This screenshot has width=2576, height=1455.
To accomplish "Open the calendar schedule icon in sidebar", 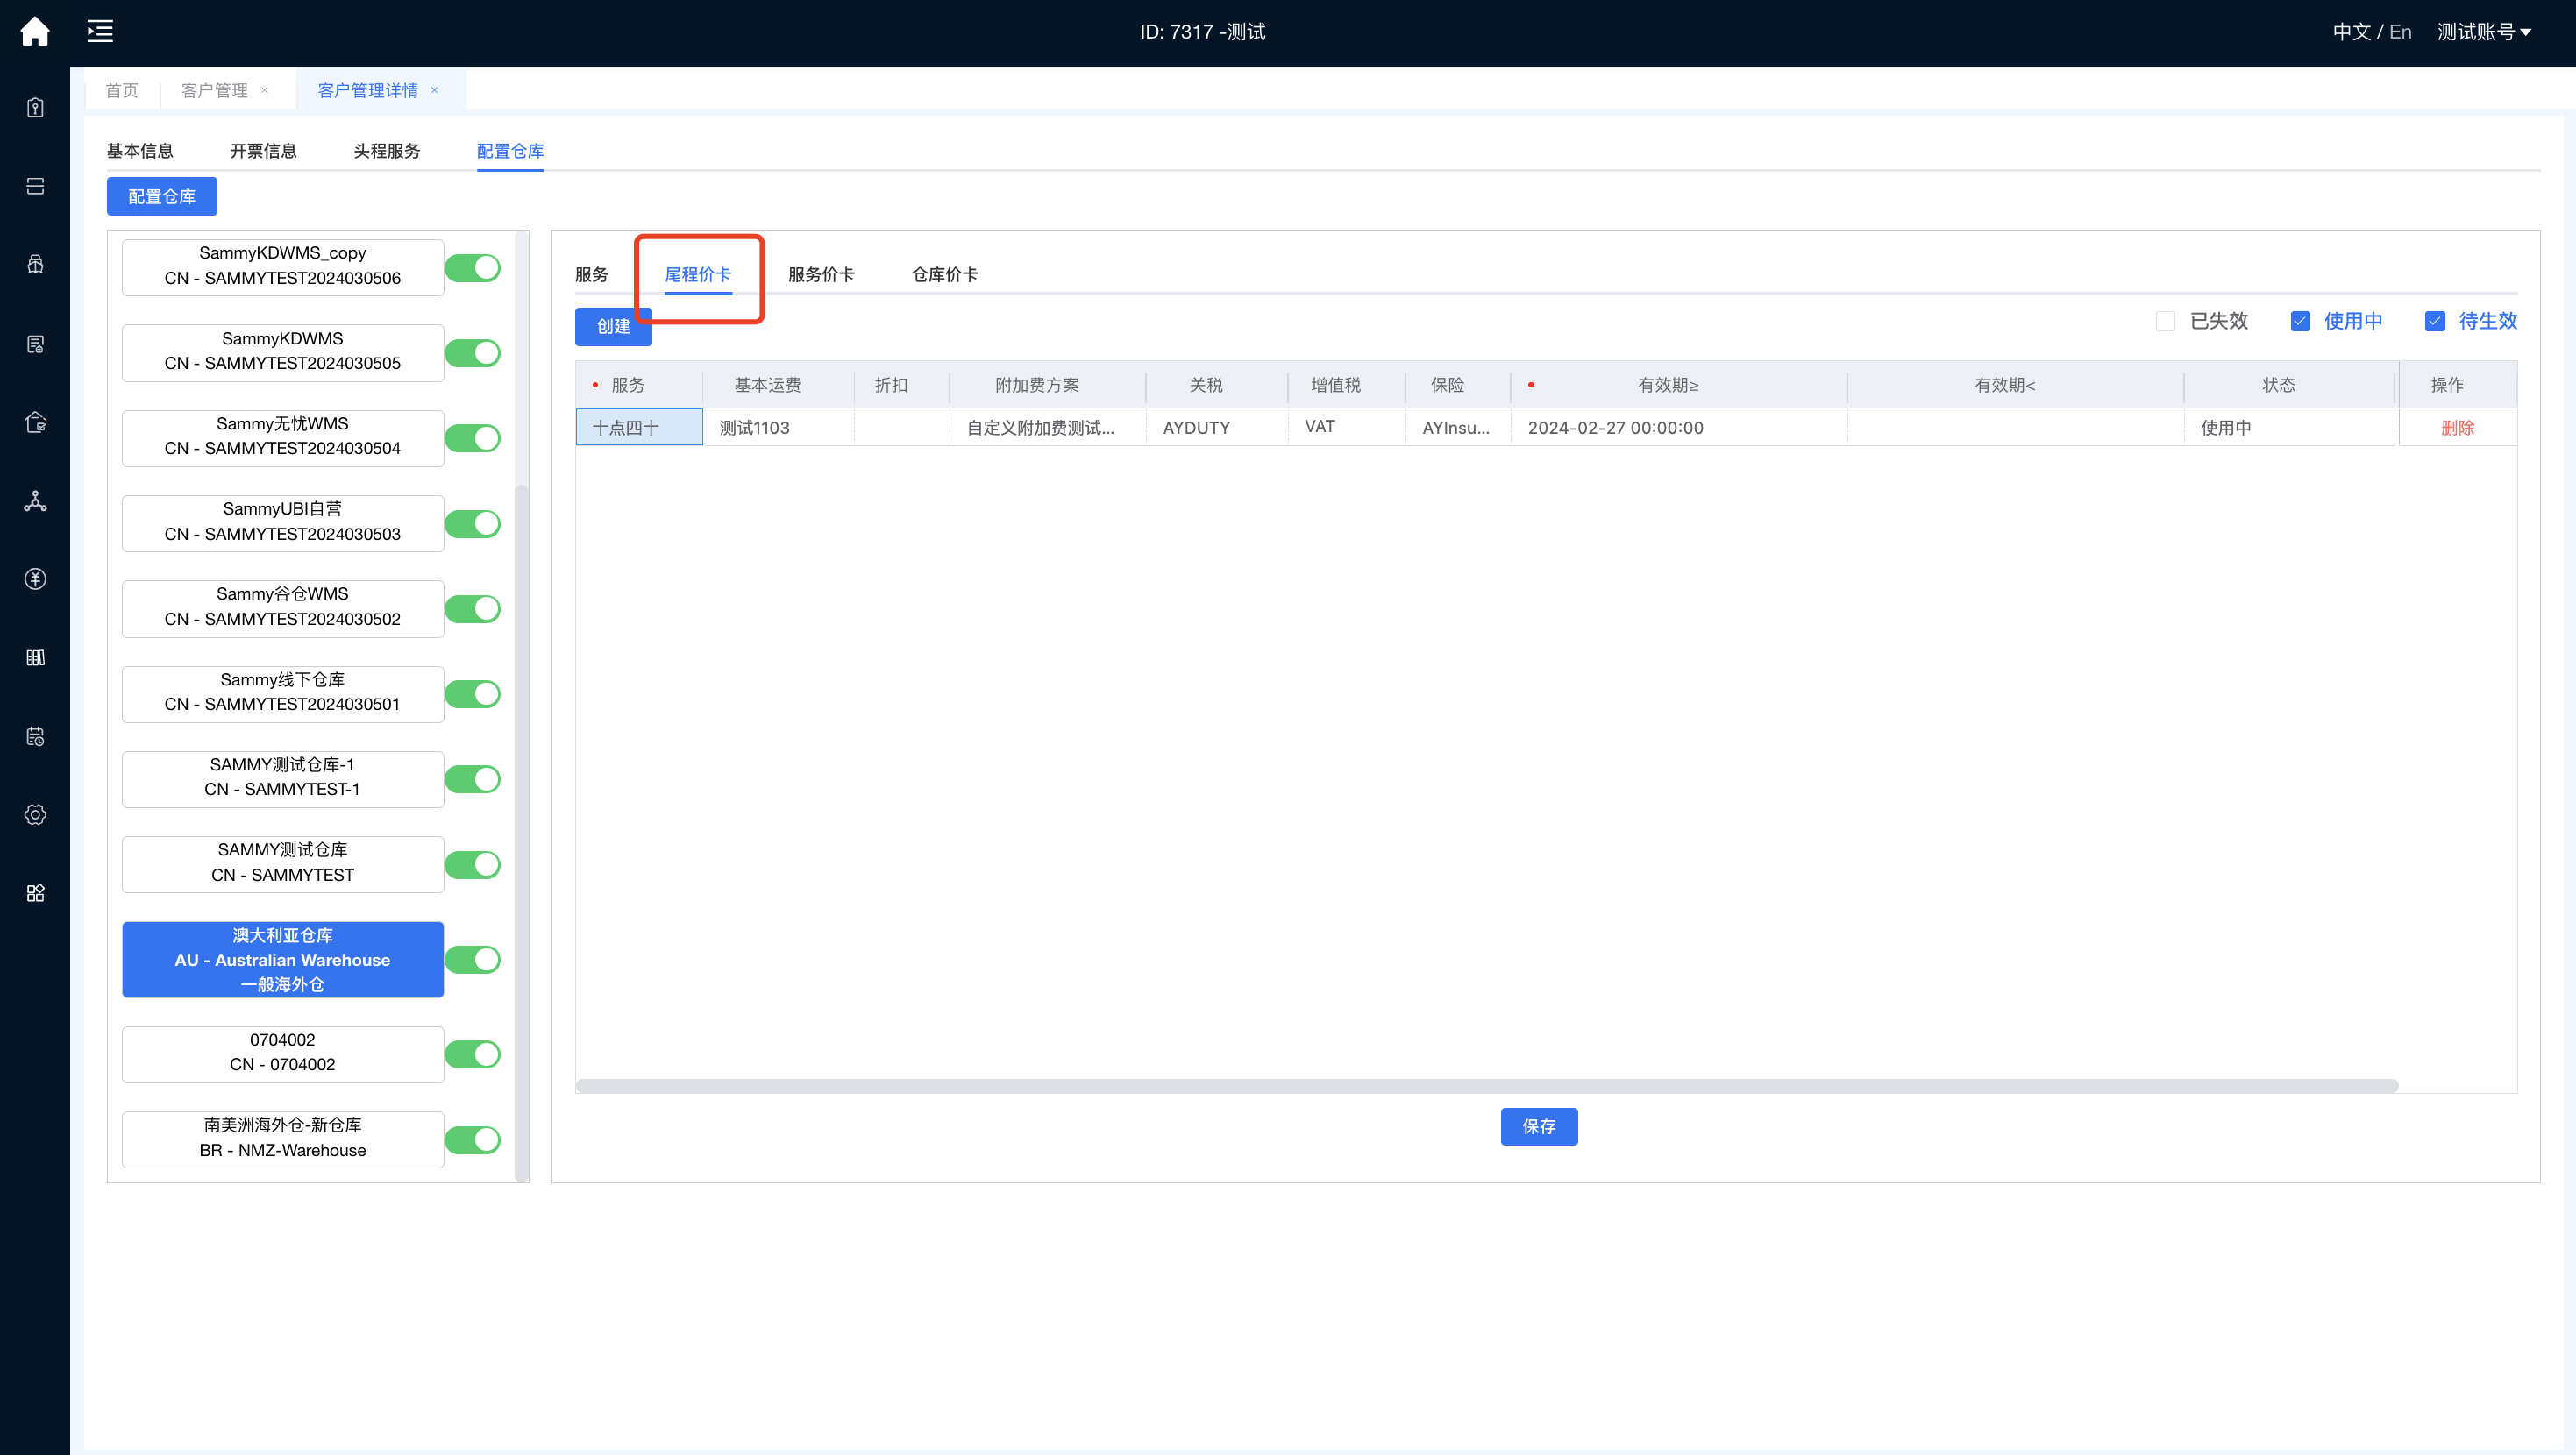I will 35,736.
